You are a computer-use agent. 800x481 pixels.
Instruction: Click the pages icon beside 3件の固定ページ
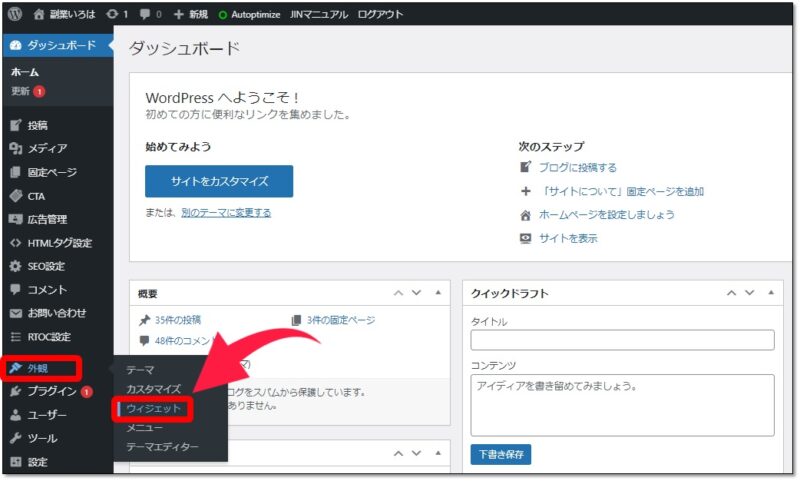(x=296, y=320)
